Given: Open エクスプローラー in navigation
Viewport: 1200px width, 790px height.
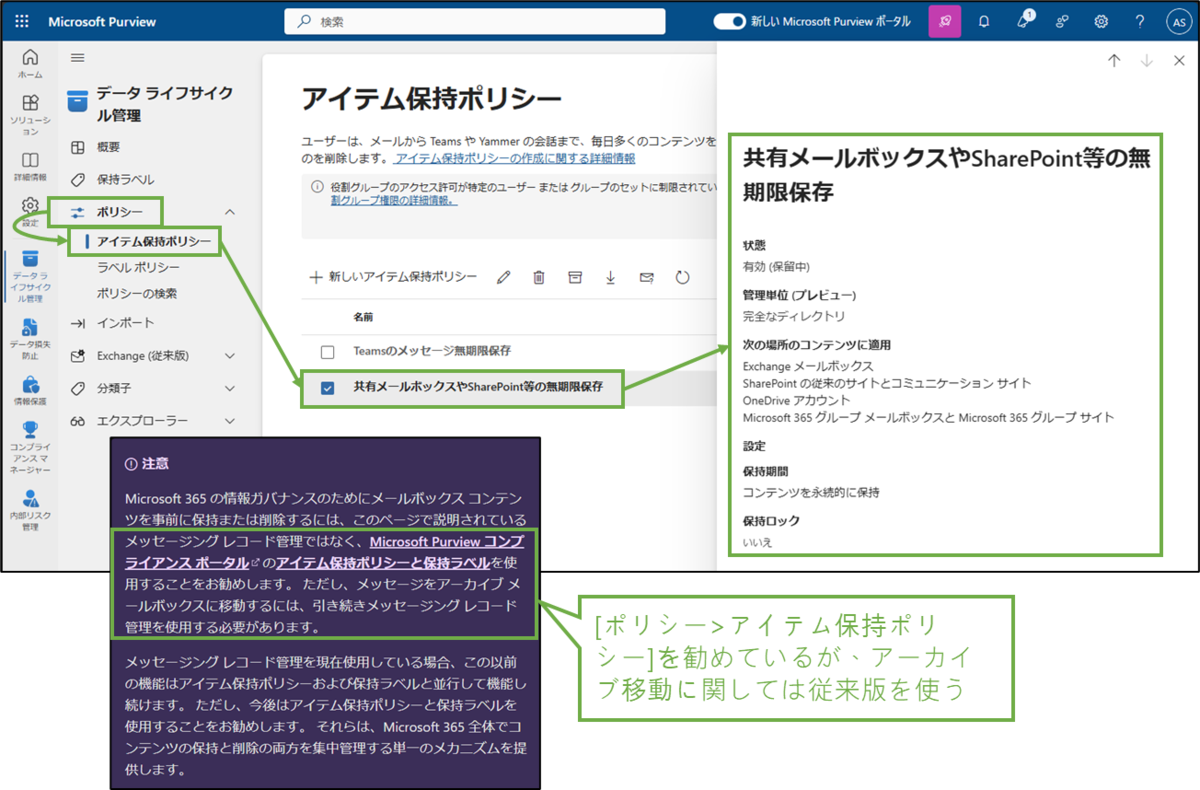Looking at the screenshot, I should [x=142, y=421].
